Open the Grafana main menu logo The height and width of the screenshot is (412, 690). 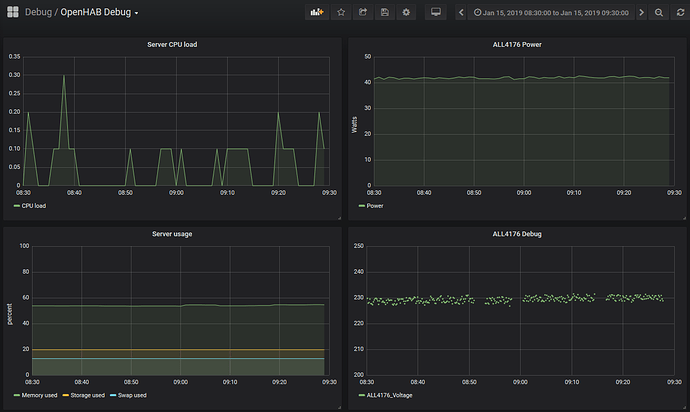click(x=13, y=12)
